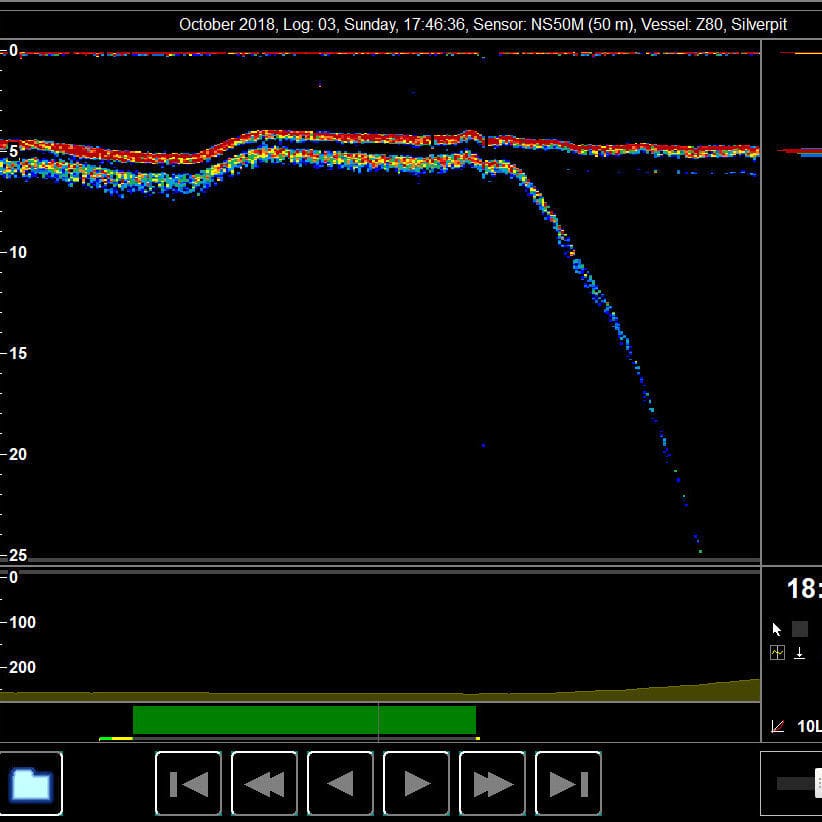Select the green playback range bar
The height and width of the screenshot is (822, 822).
(305, 717)
